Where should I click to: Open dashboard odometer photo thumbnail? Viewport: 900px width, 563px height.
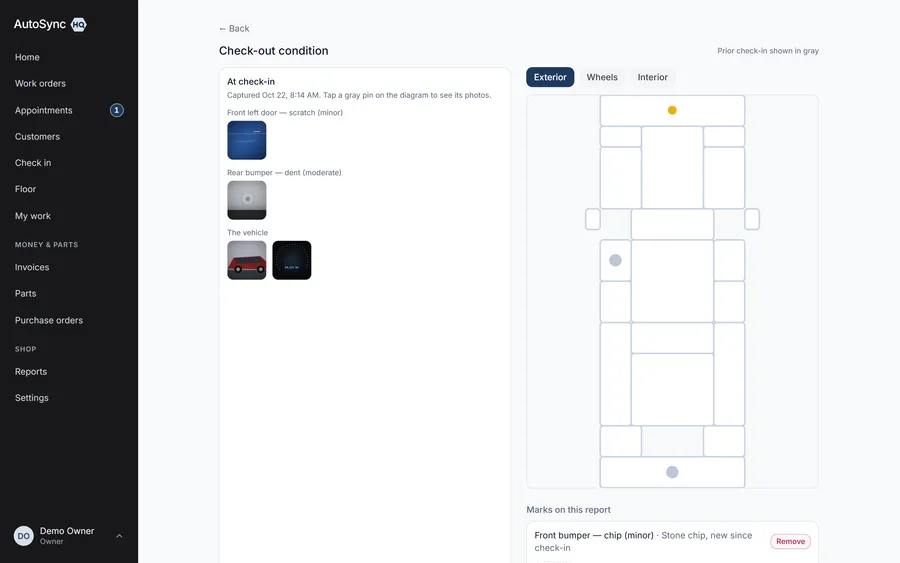292,261
